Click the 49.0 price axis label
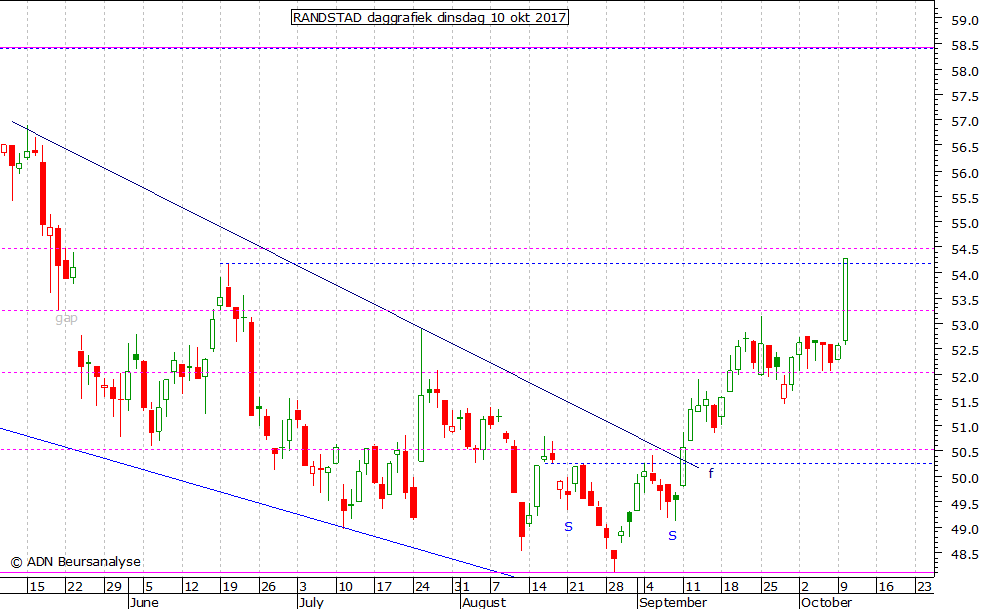The width and height of the screenshot is (982, 609). (964, 529)
